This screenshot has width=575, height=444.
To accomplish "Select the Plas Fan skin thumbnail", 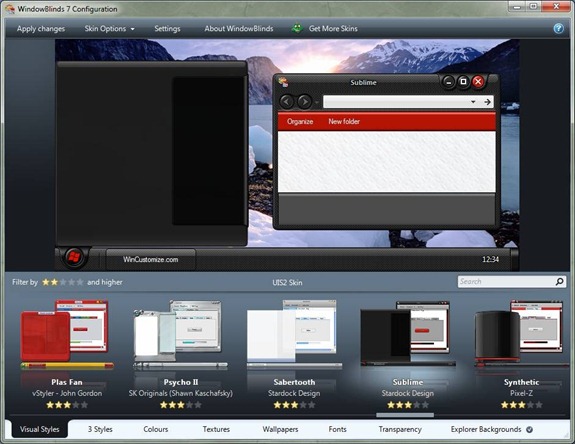I will click(x=67, y=335).
